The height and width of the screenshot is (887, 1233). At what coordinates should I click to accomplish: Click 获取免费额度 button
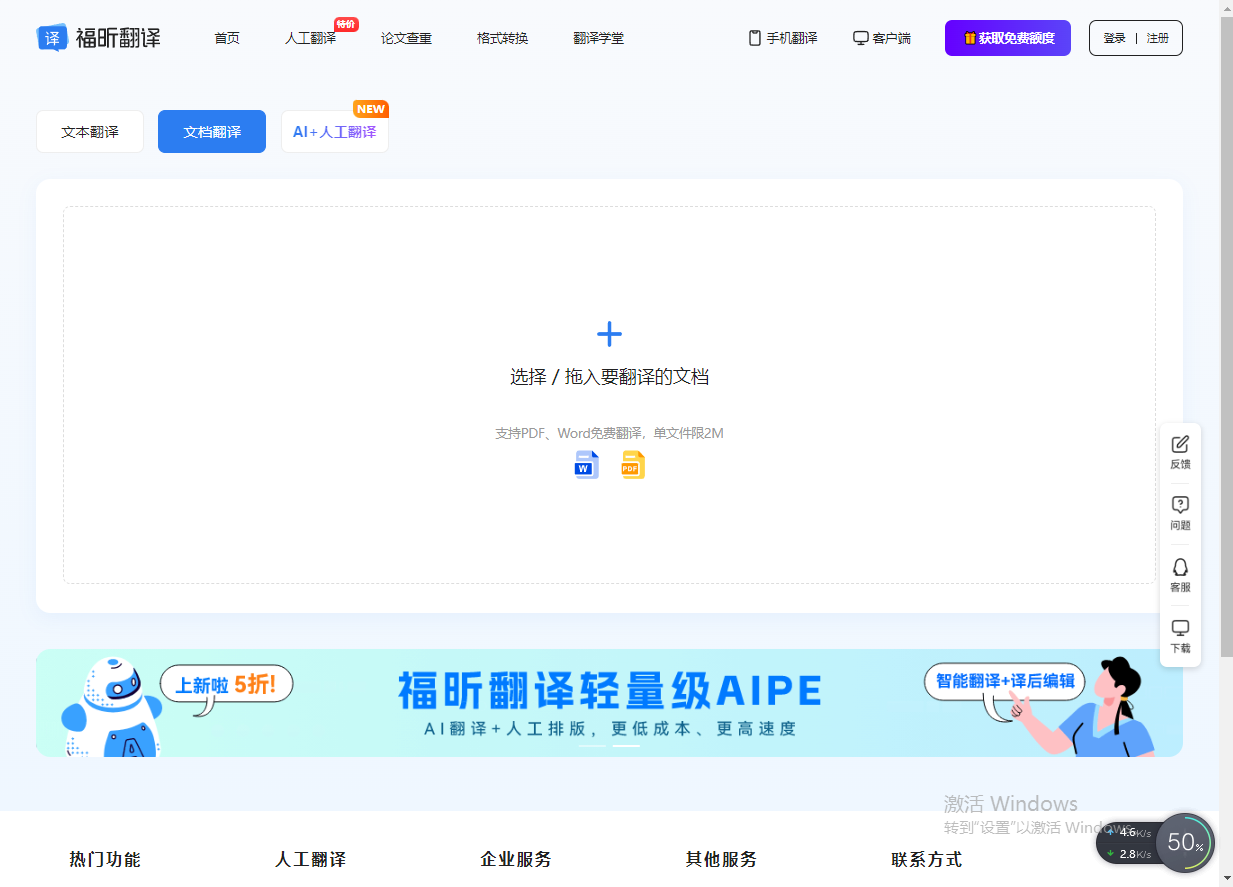point(1007,38)
